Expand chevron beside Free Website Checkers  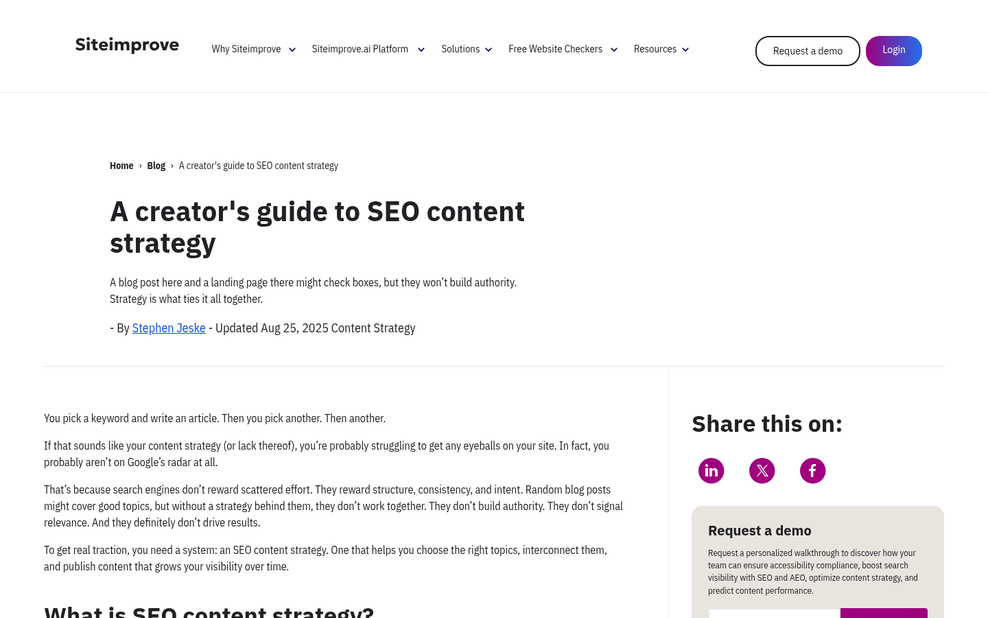pos(614,50)
